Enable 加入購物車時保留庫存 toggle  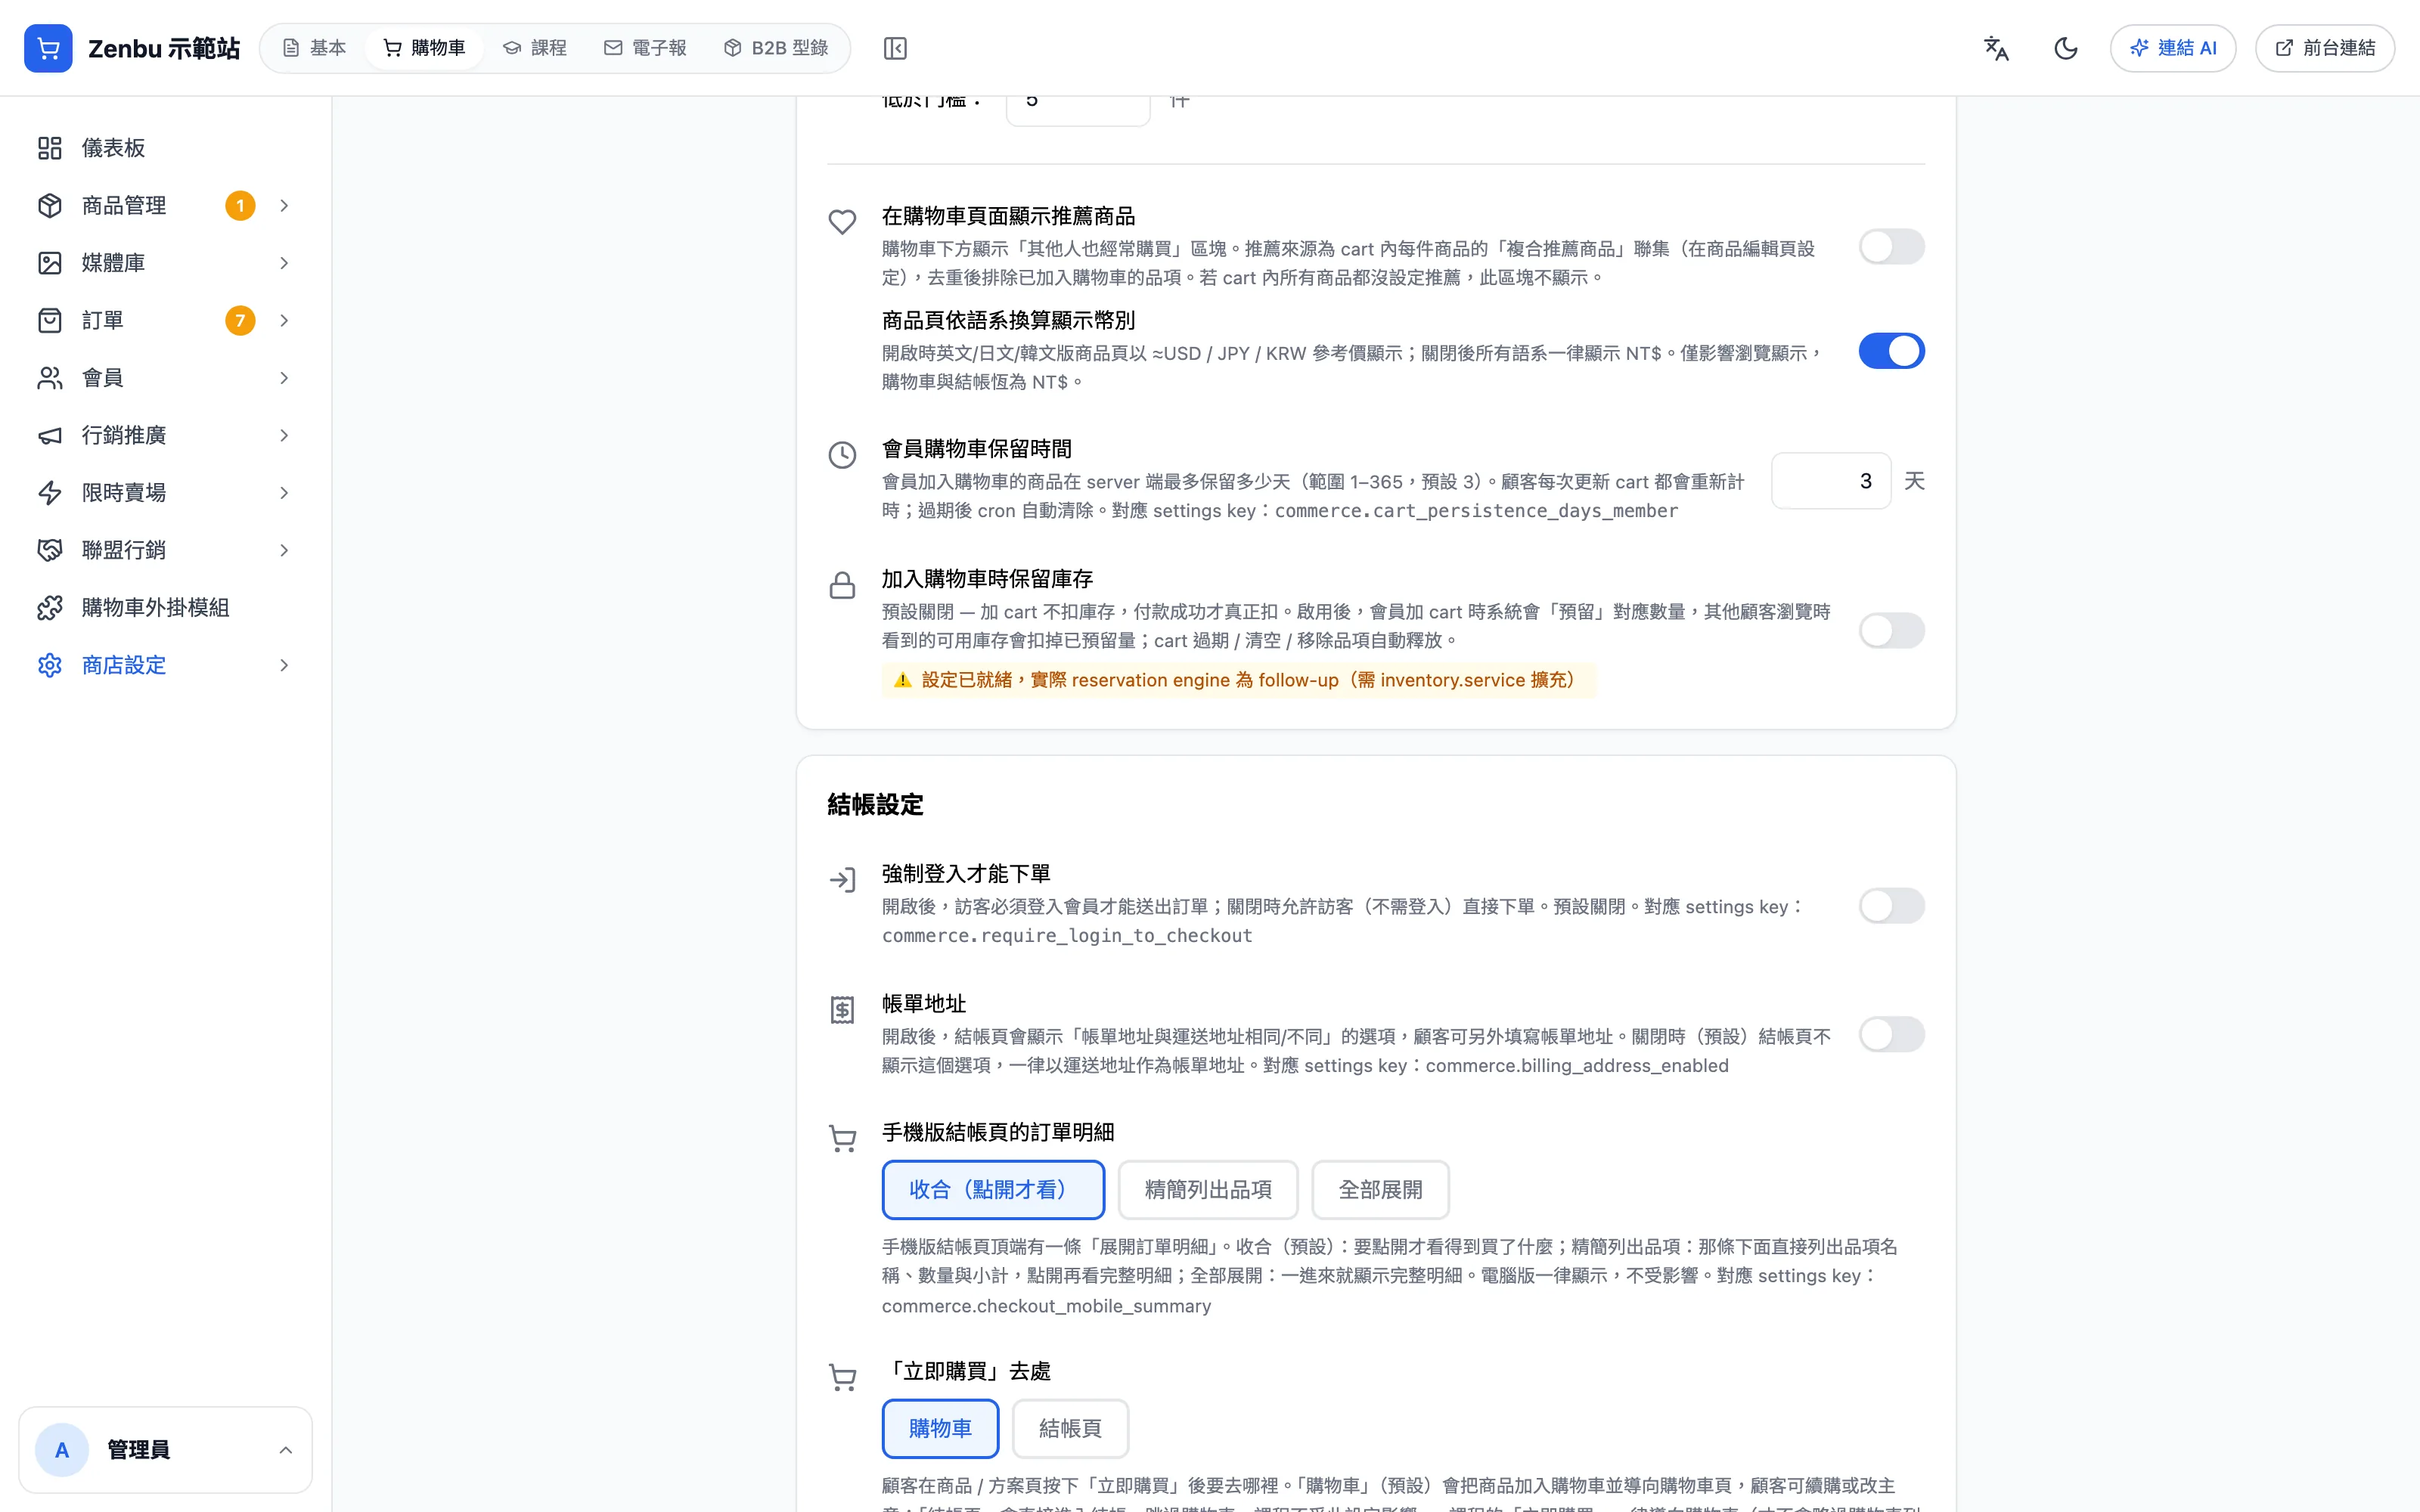tap(1891, 631)
